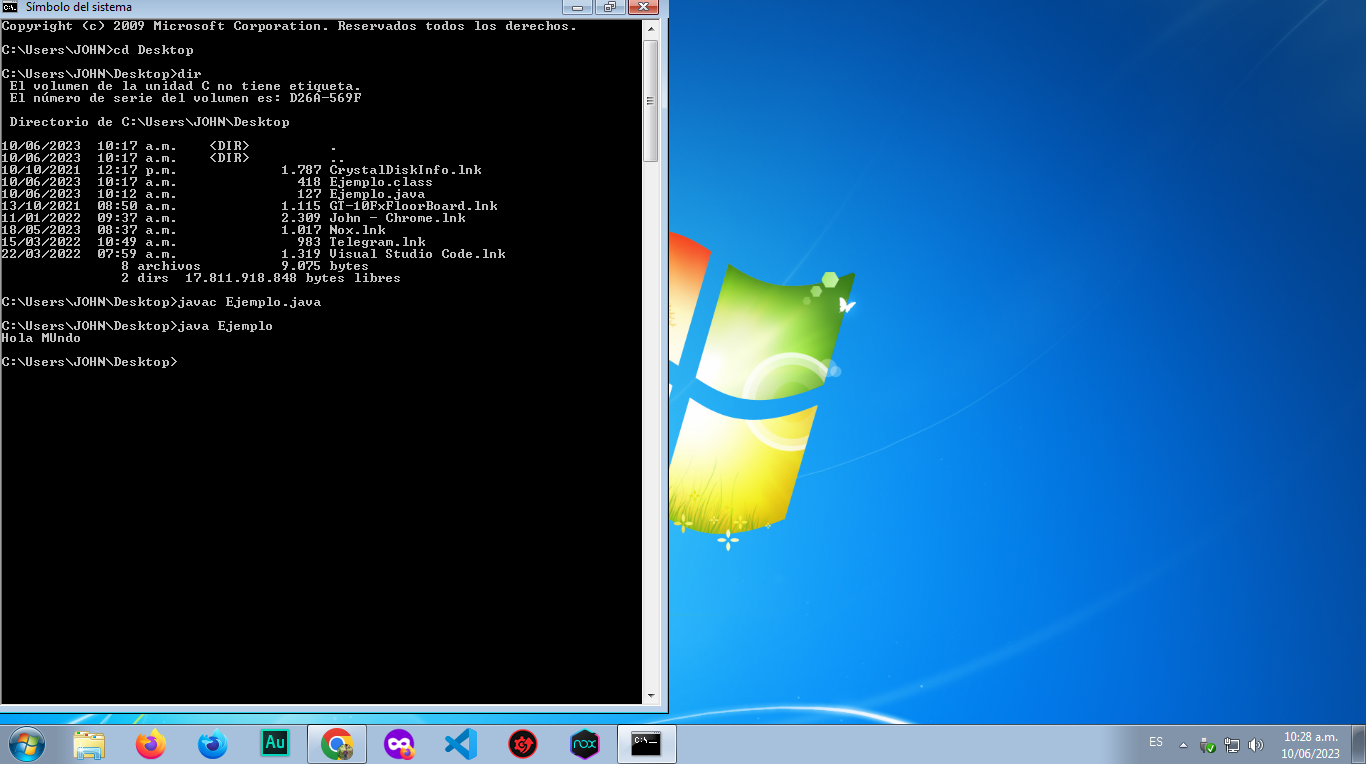Image resolution: width=1366 pixels, height=768 pixels.
Task: Click the volume serial 'D26A-569F' line
Action: 186,98
